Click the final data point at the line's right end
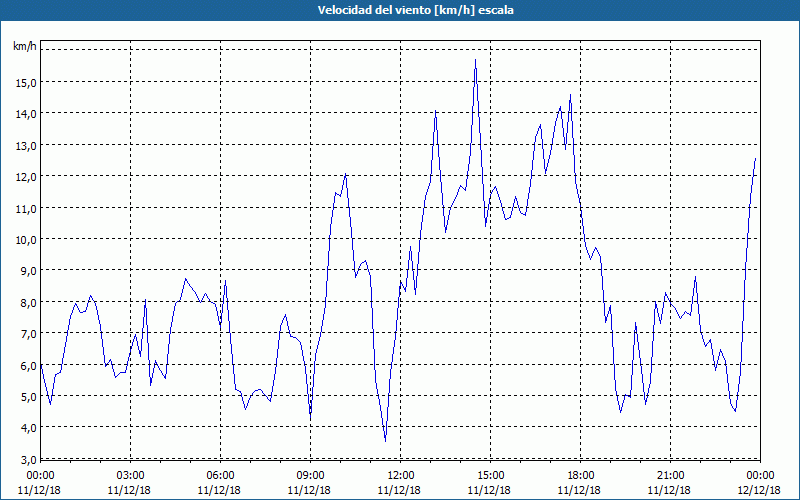Image resolution: width=800 pixels, height=500 pixels. pos(755,158)
